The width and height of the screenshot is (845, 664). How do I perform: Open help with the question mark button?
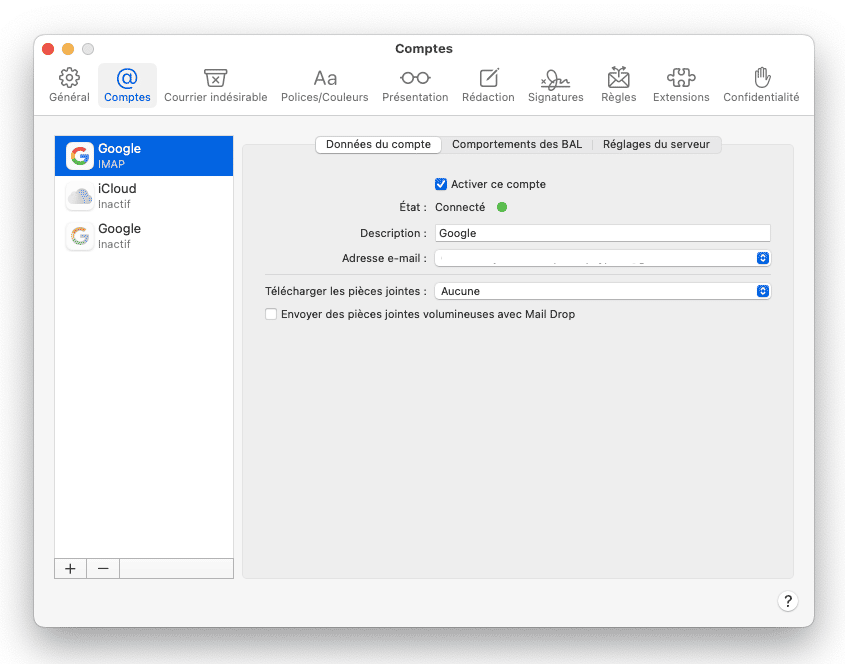coord(788,601)
